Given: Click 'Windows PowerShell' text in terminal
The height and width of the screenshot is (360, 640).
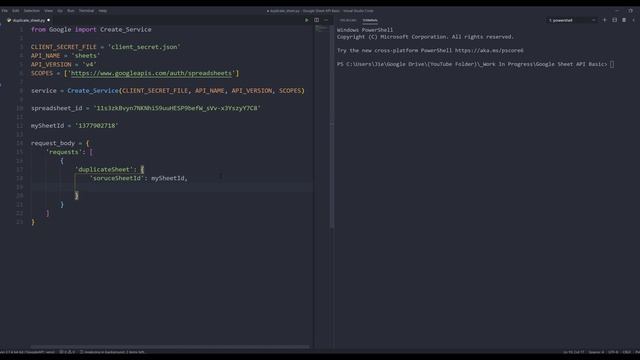Looking at the screenshot, I should click(365, 30).
